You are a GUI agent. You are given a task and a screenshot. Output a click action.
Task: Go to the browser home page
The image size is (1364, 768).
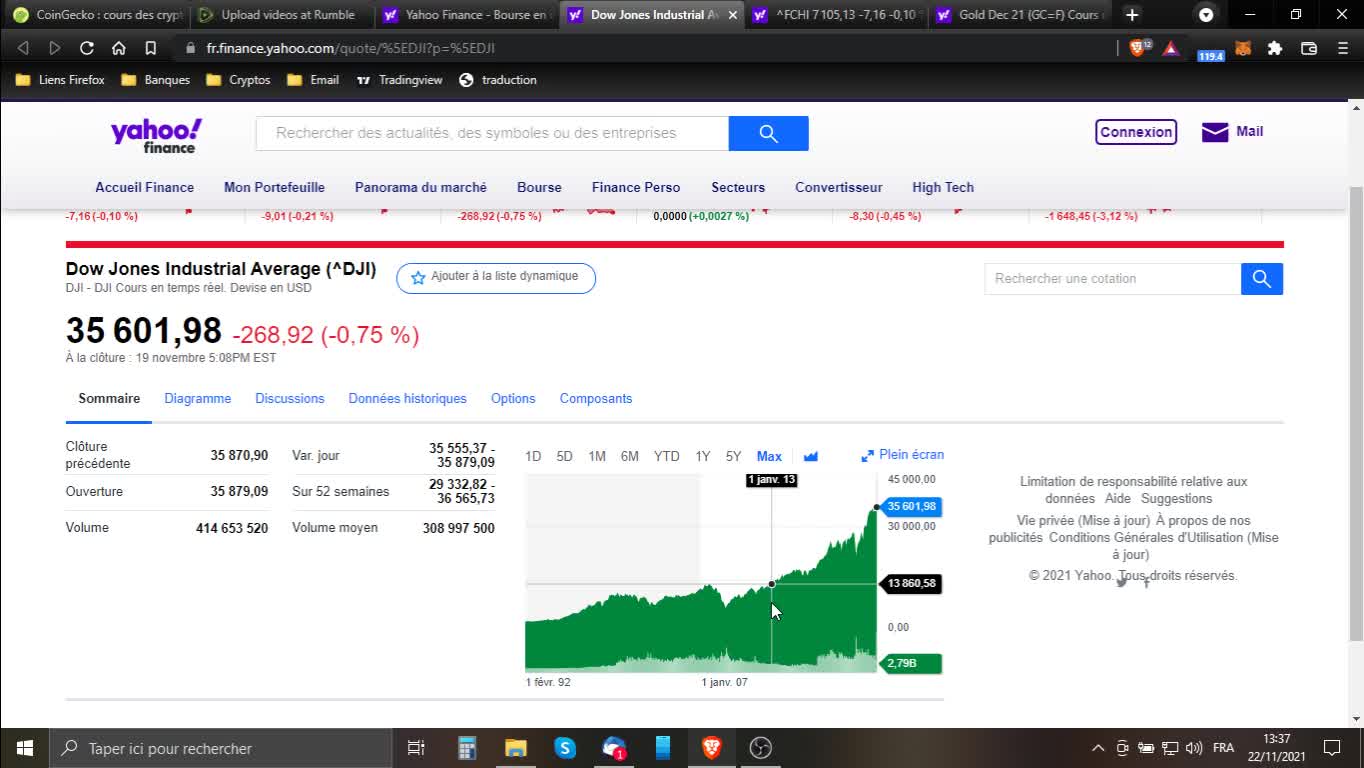(118, 48)
